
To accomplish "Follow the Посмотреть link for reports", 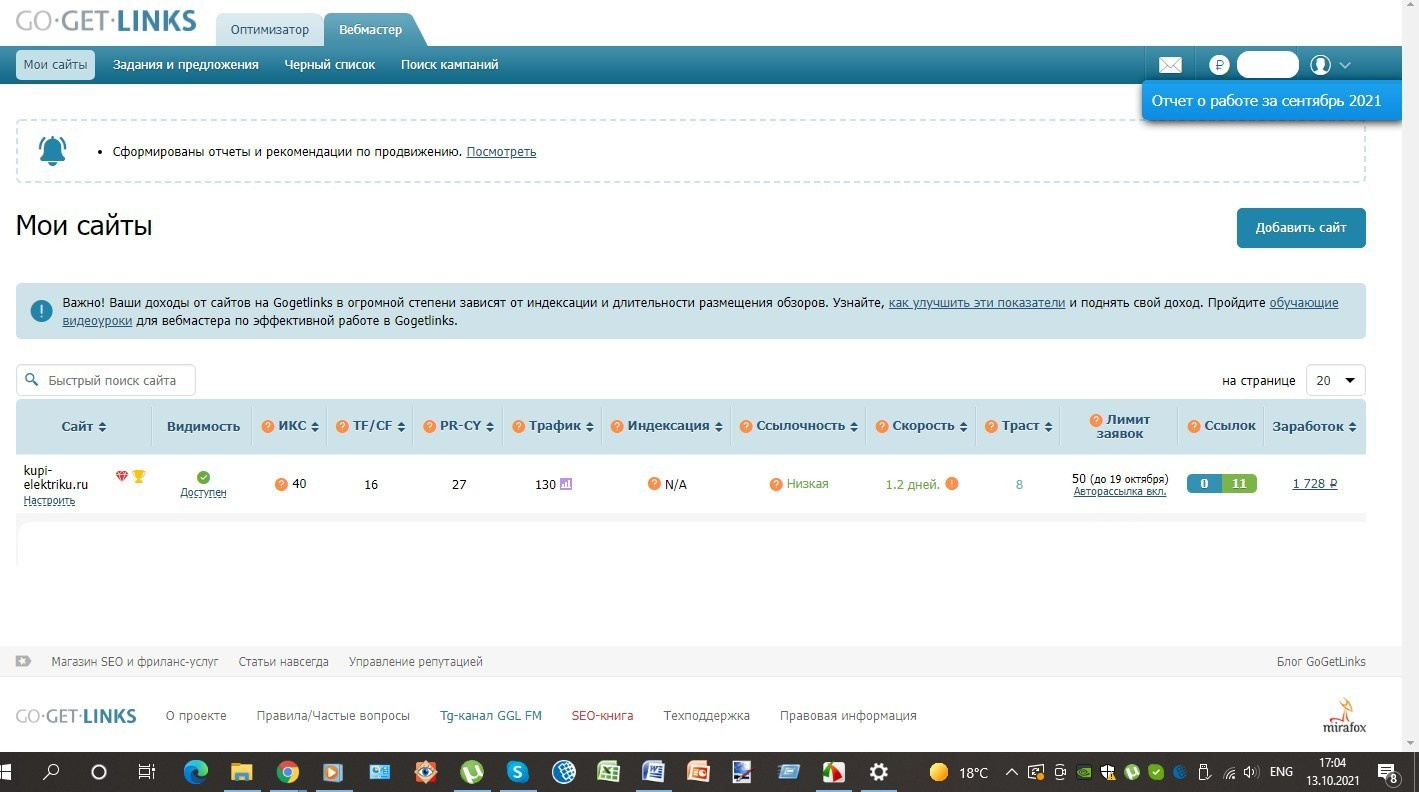I will 501,152.
